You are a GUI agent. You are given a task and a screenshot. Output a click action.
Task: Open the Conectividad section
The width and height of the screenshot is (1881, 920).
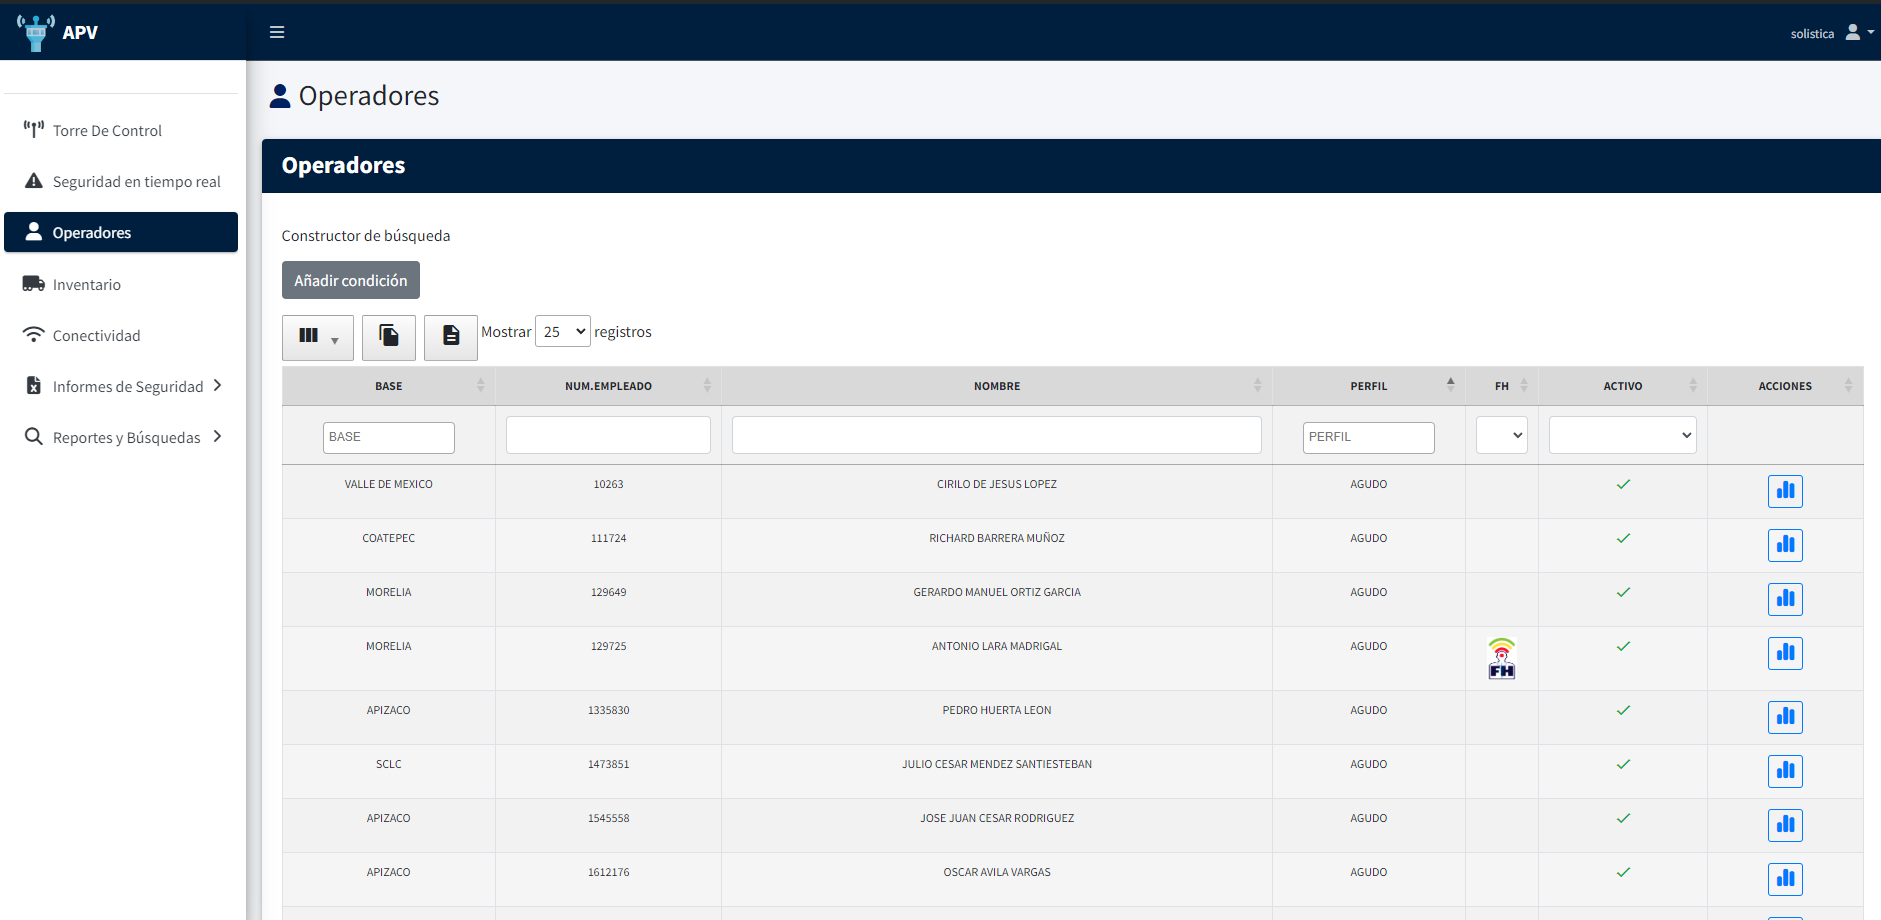121,335
